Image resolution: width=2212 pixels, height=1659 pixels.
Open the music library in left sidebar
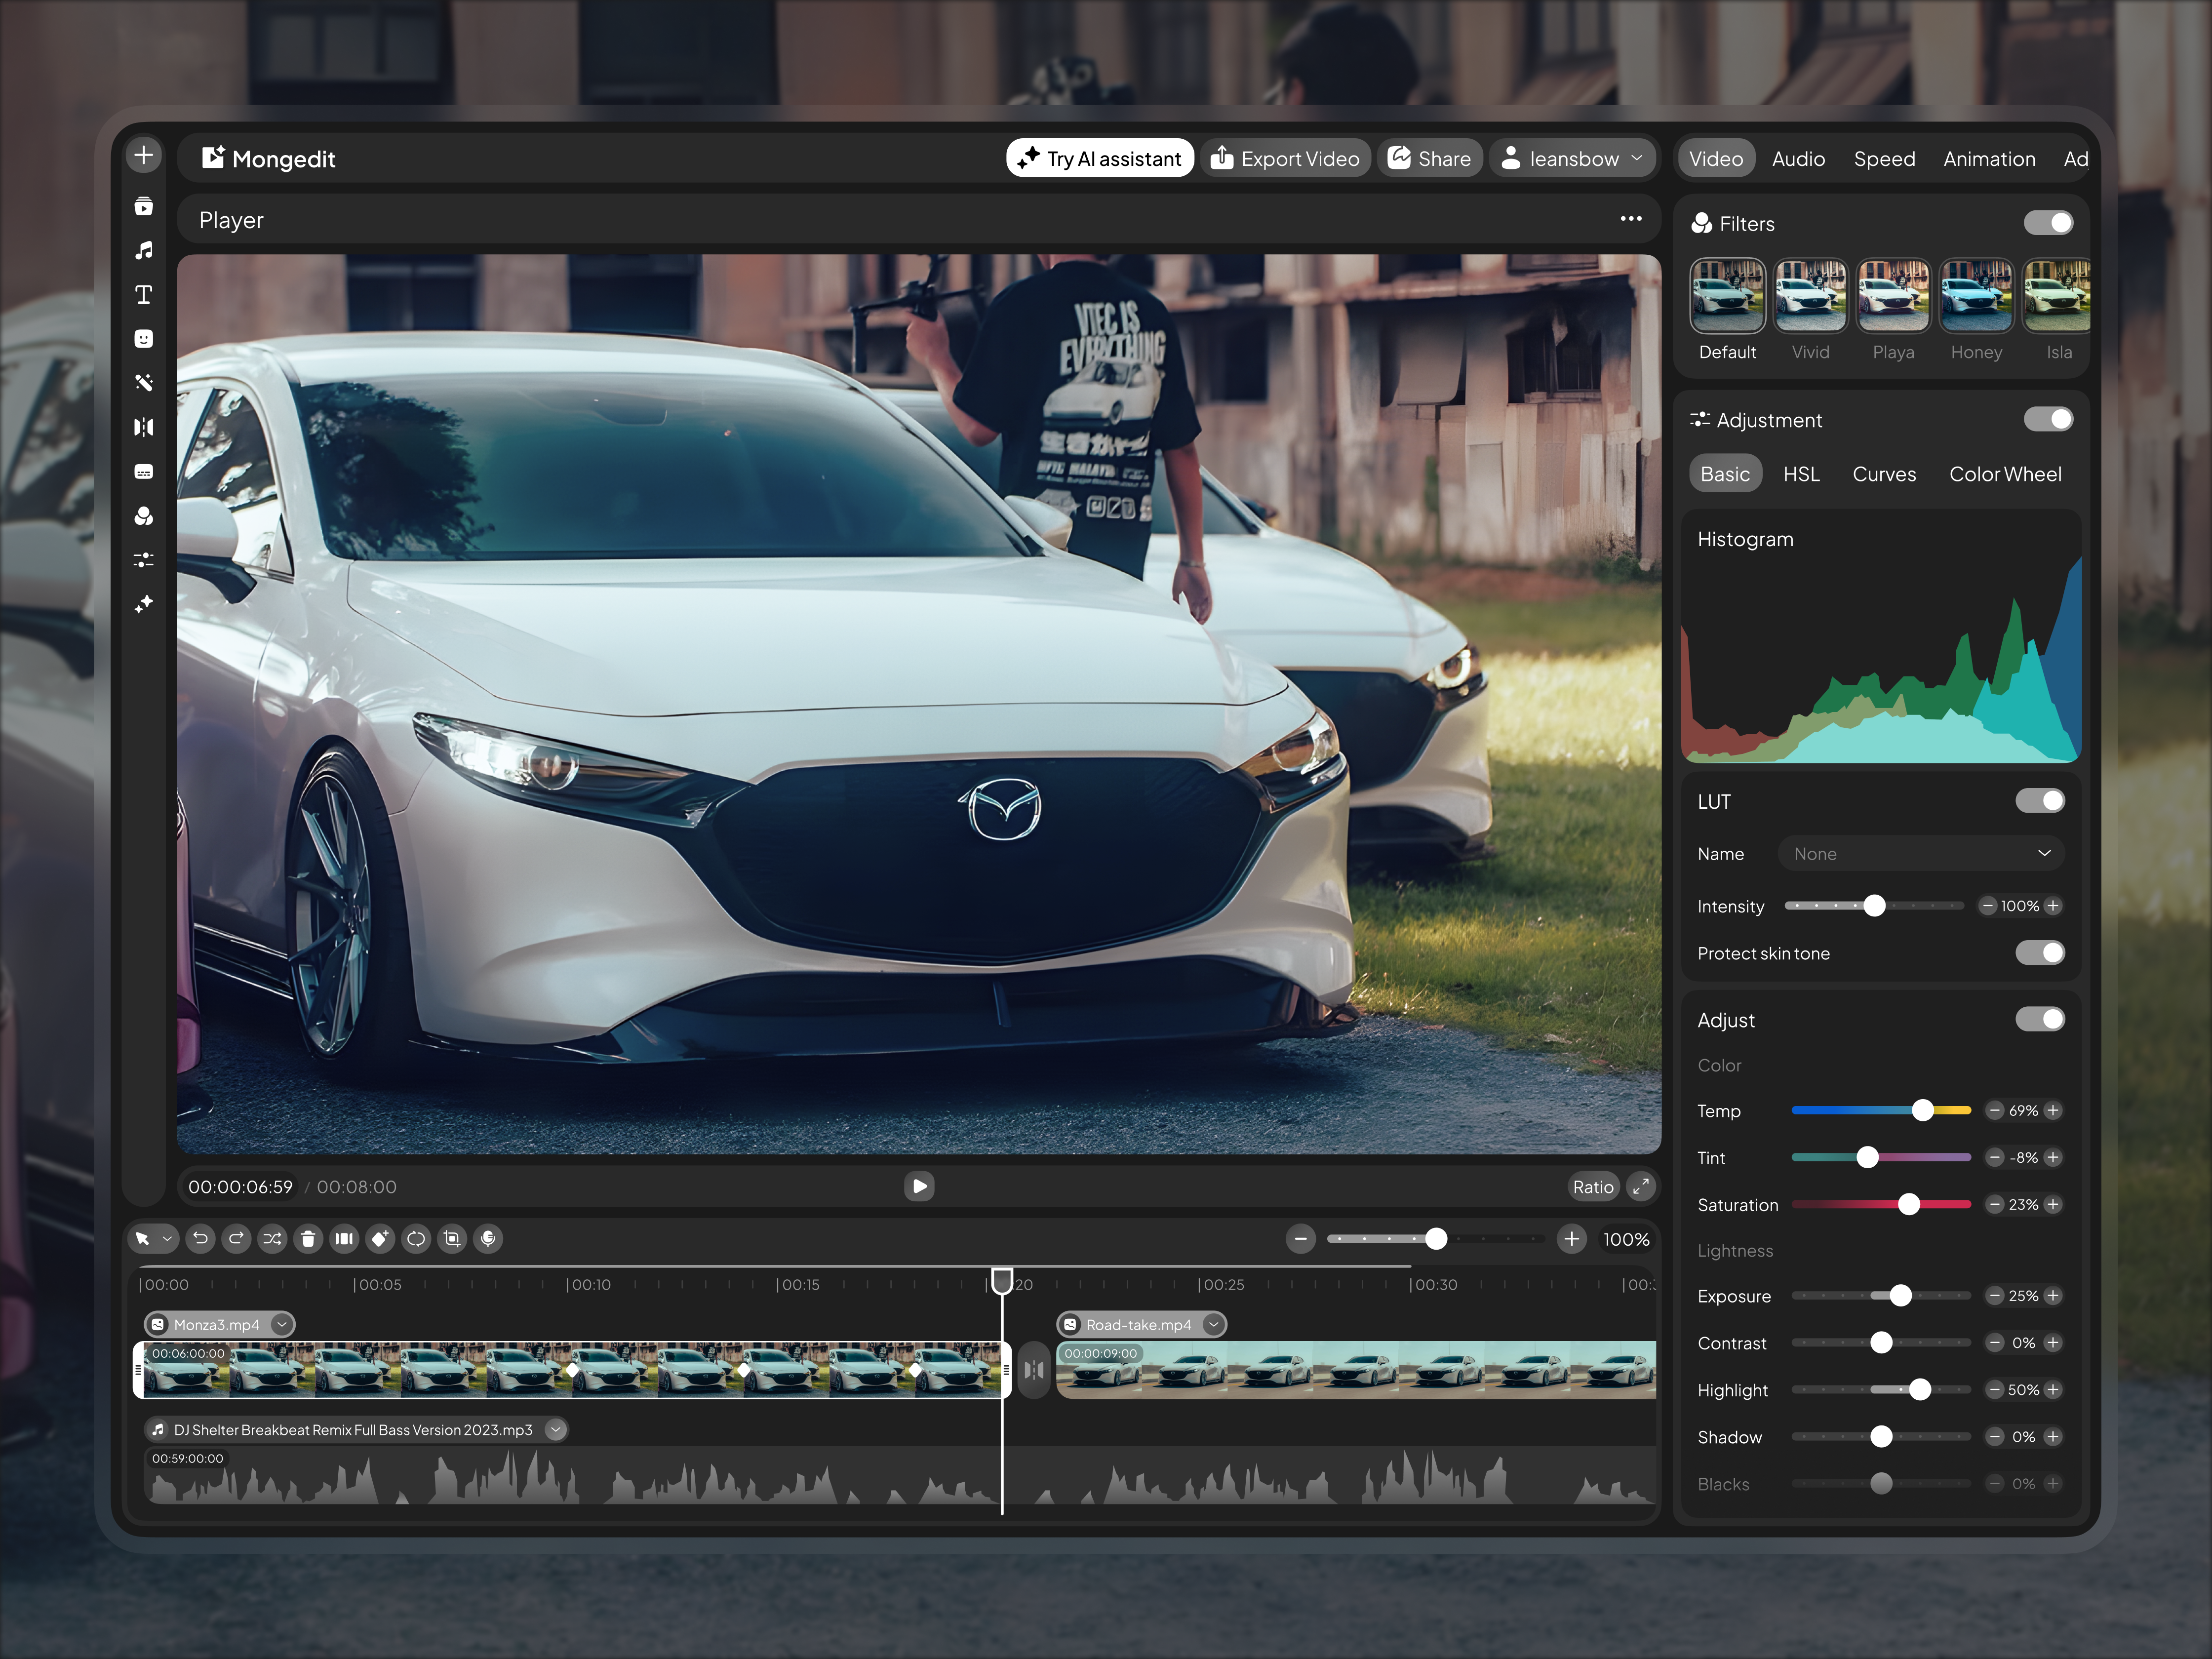[x=144, y=250]
